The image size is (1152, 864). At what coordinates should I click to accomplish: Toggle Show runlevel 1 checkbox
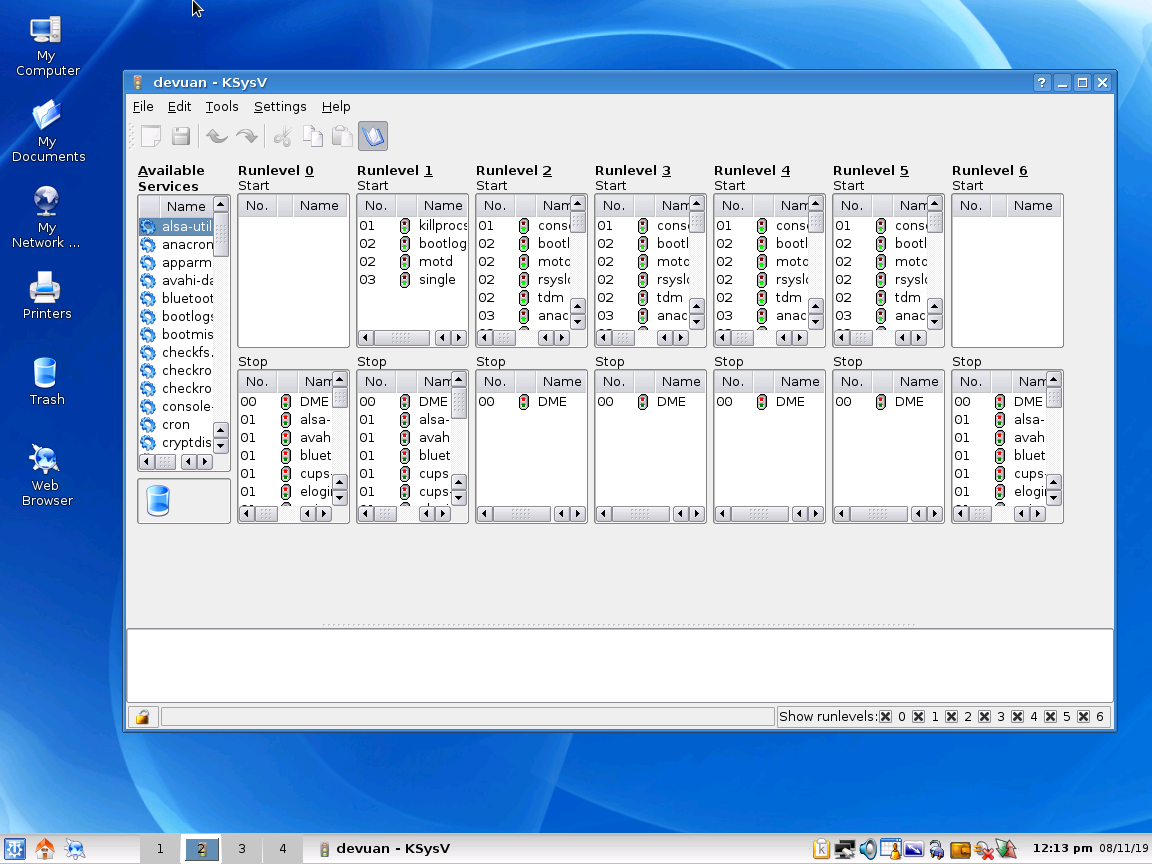pos(918,716)
